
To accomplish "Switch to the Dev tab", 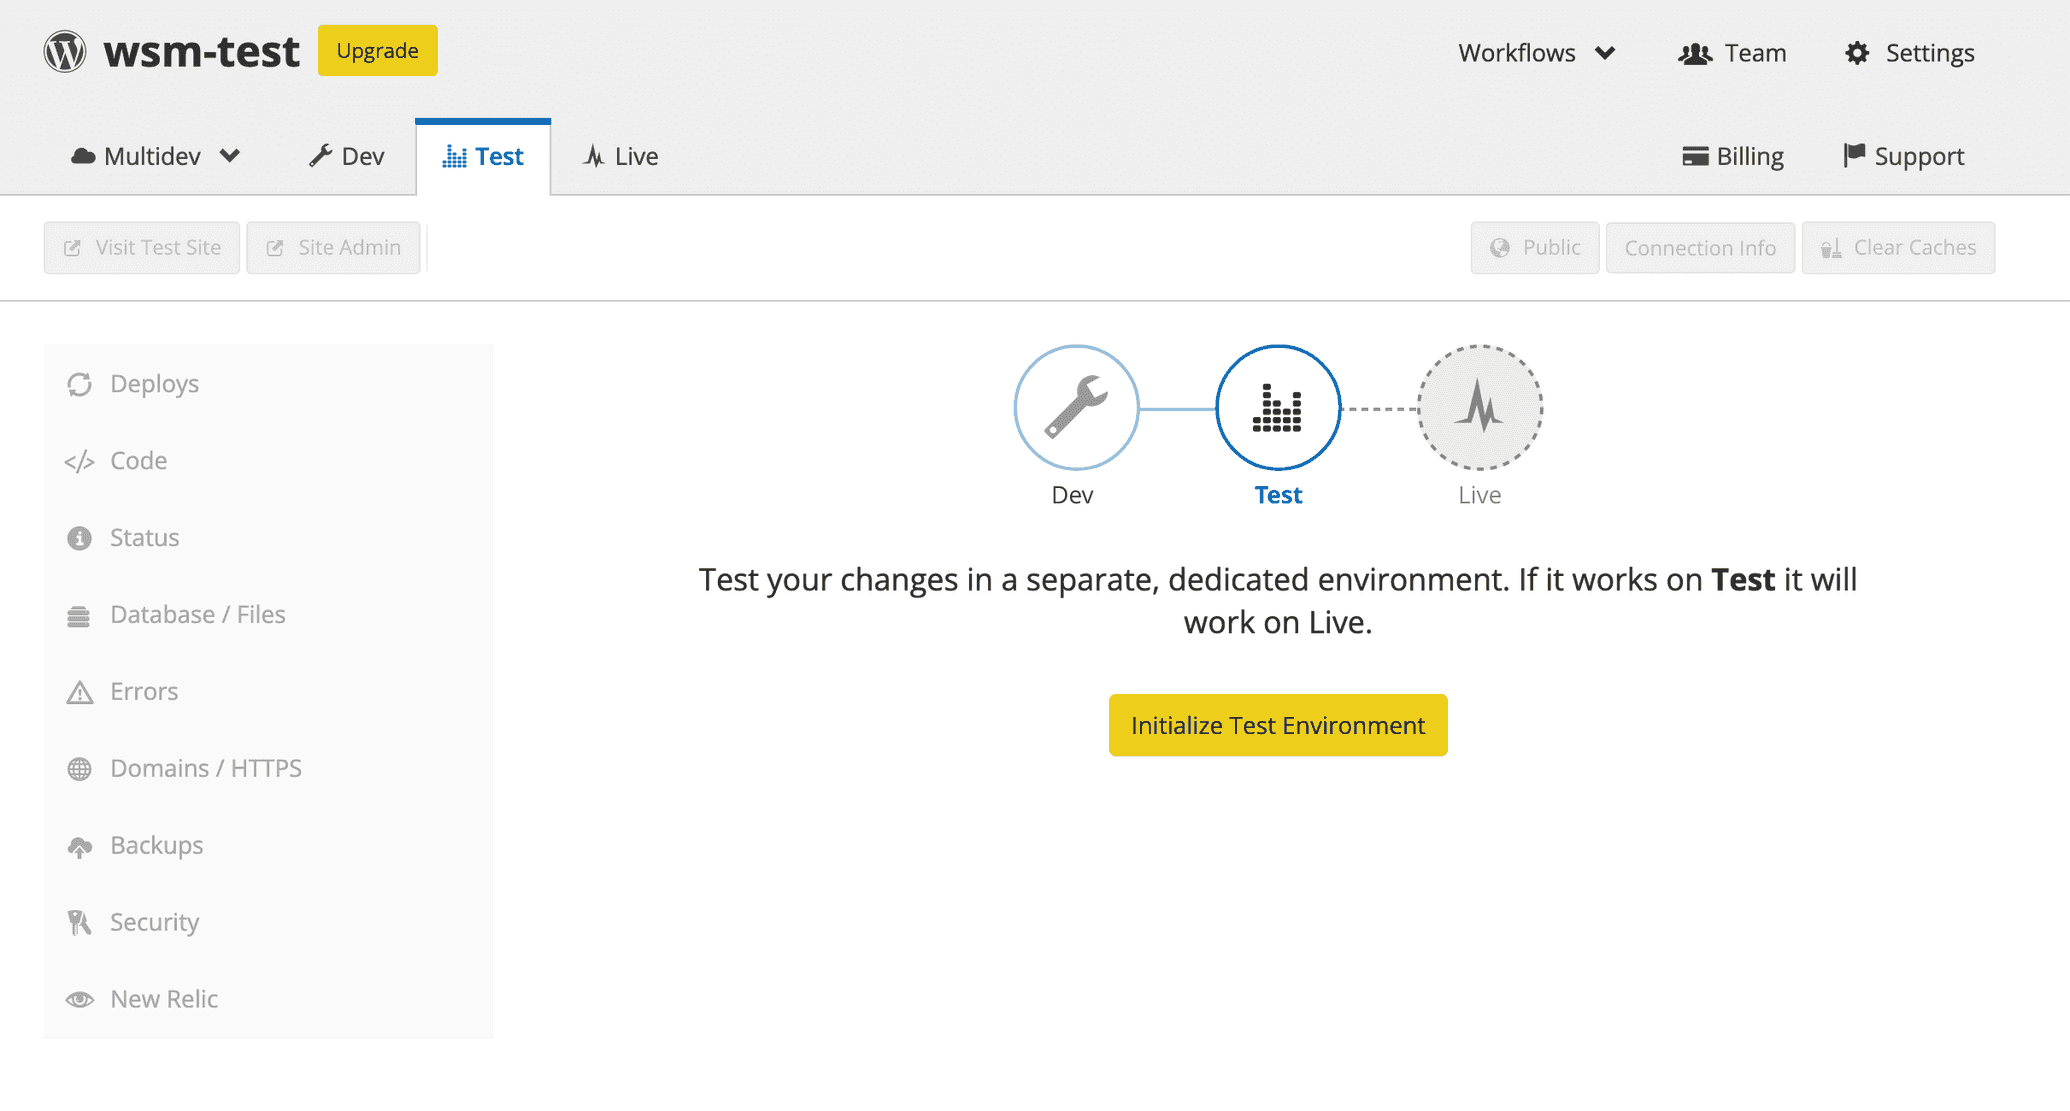I will click(x=345, y=156).
